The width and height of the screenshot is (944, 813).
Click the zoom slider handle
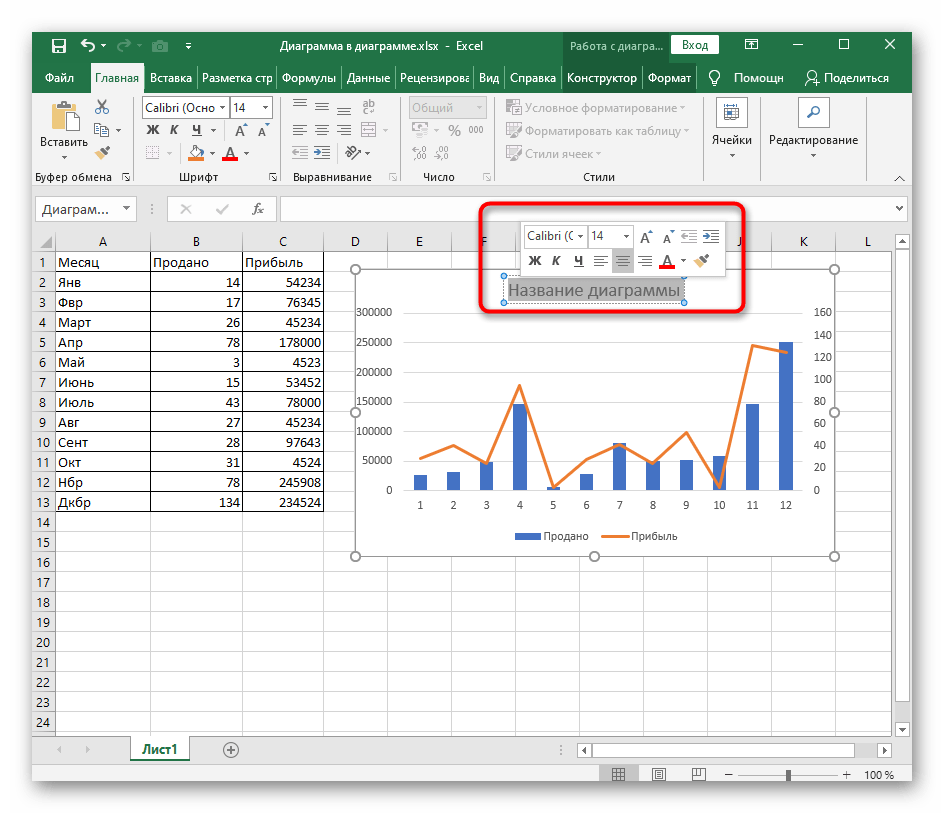pos(788,774)
